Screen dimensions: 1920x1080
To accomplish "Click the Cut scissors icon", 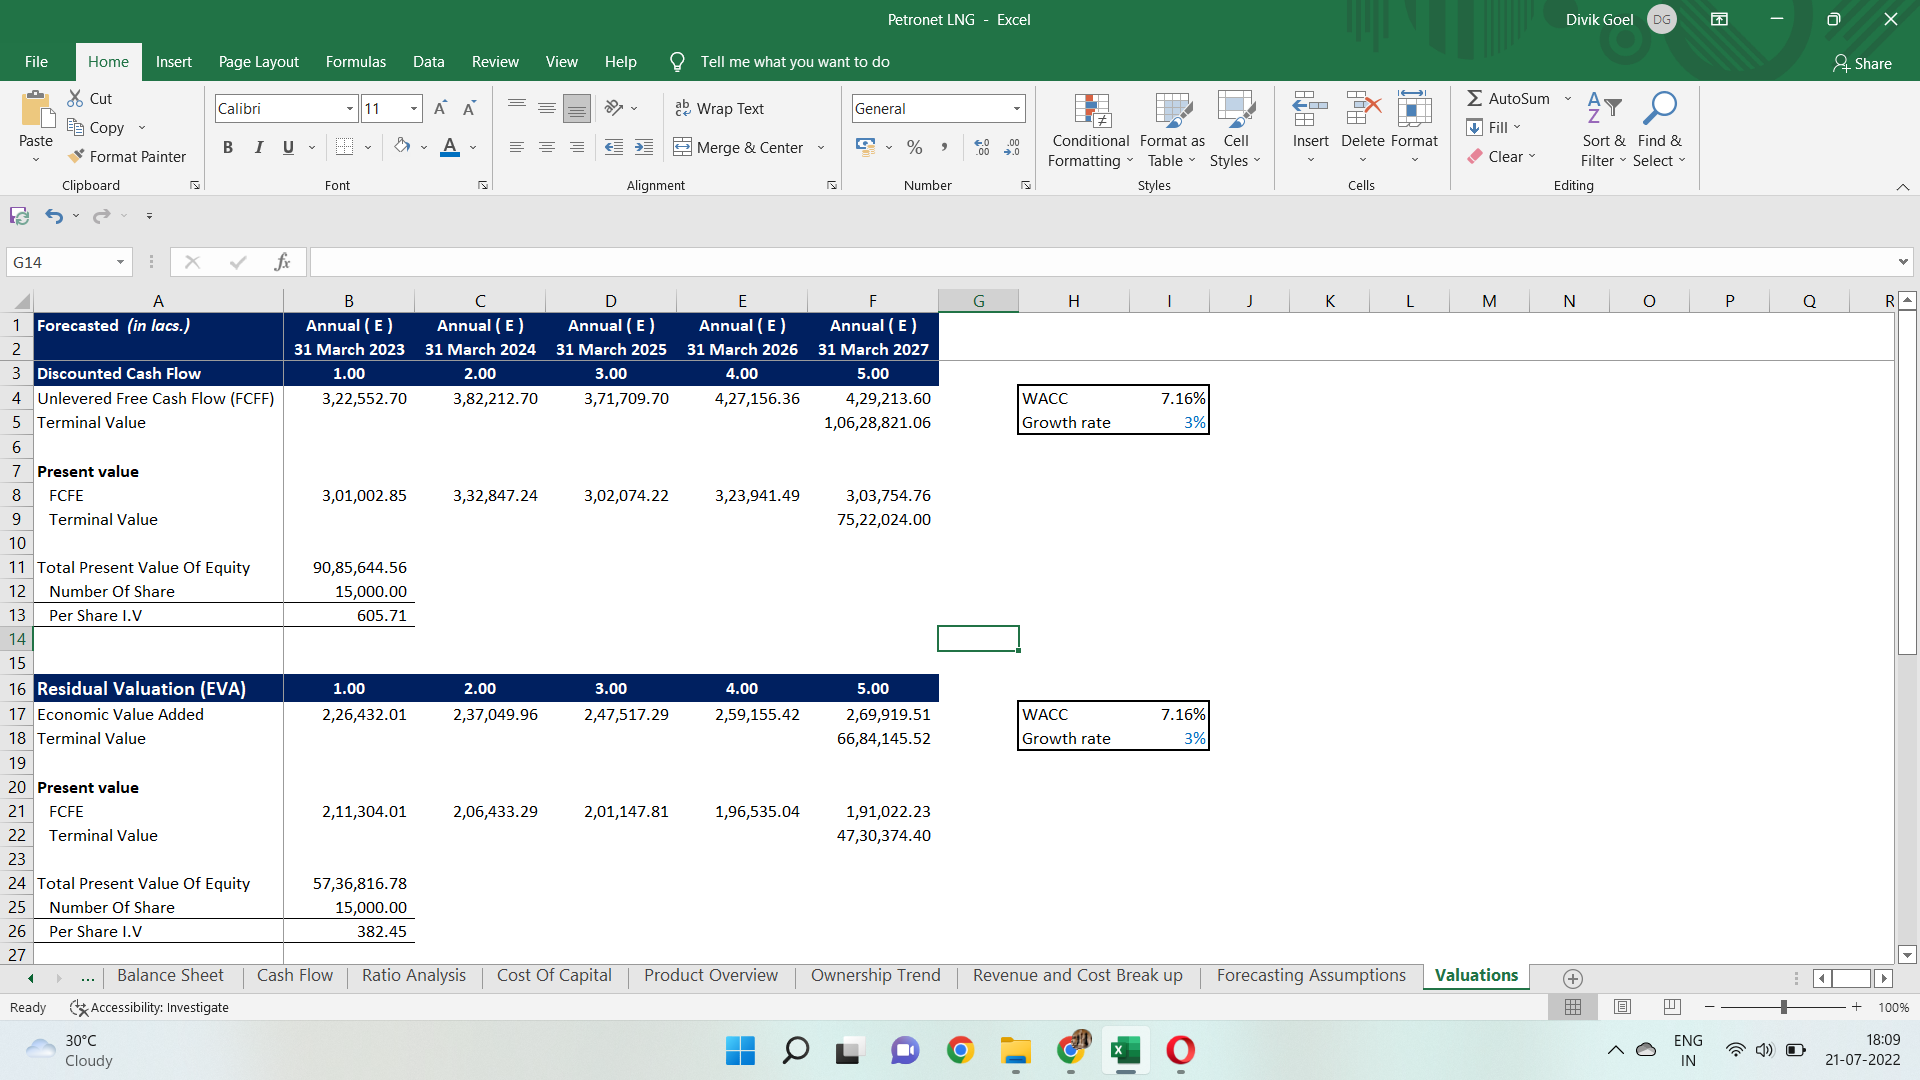I will click(x=75, y=98).
